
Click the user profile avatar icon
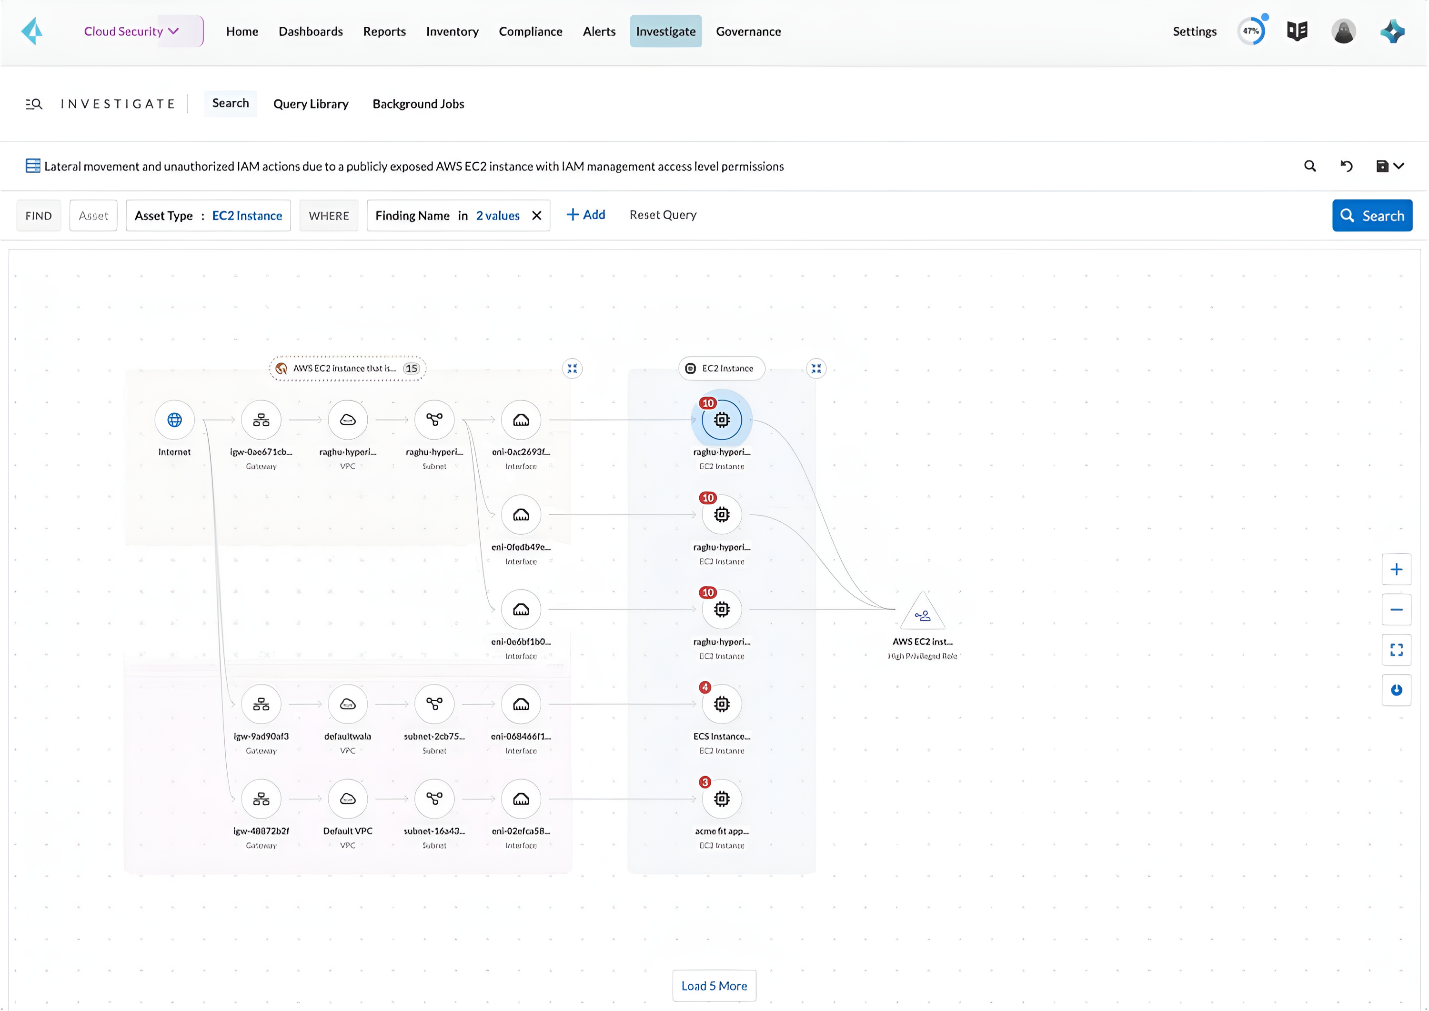(1344, 31)
